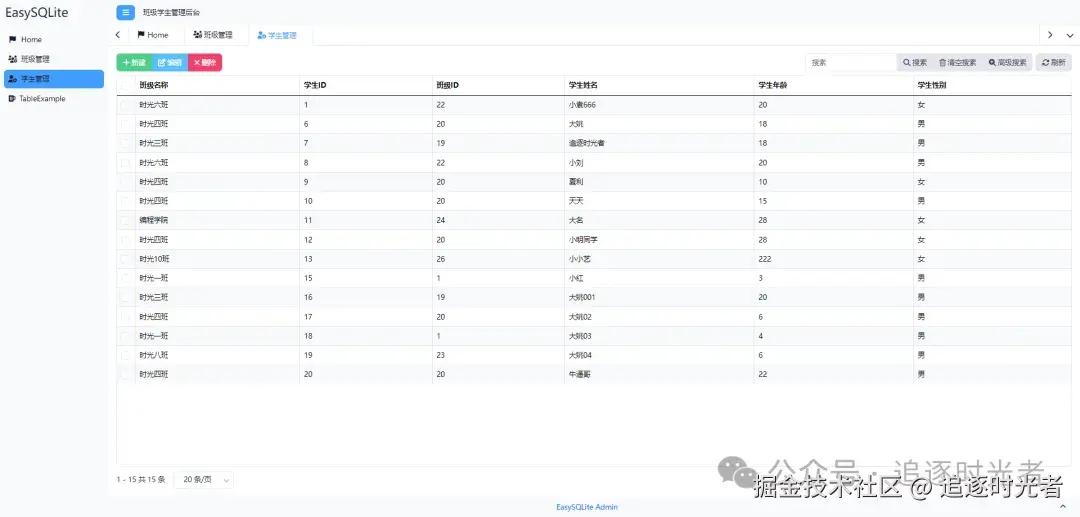Select 学生管理 in the left sidebar
Image resolution: width=1080 pixels, height=517 pixels.
point(54,79)
